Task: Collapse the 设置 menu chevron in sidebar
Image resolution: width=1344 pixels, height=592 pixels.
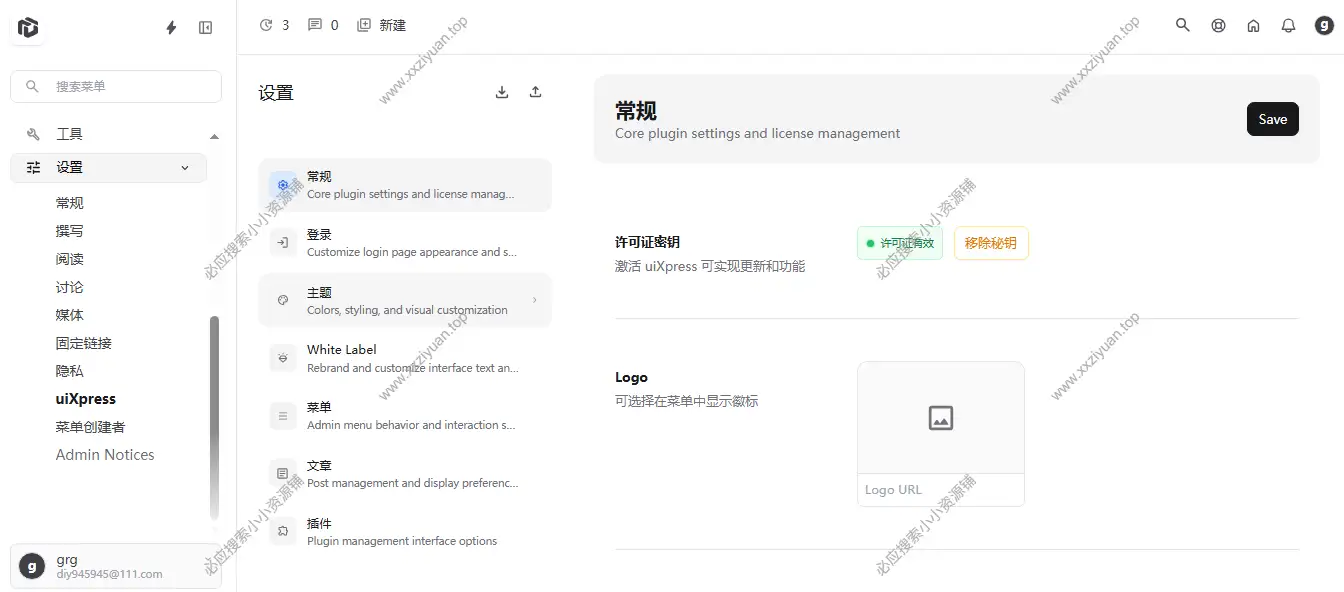Action: (185, 168)
